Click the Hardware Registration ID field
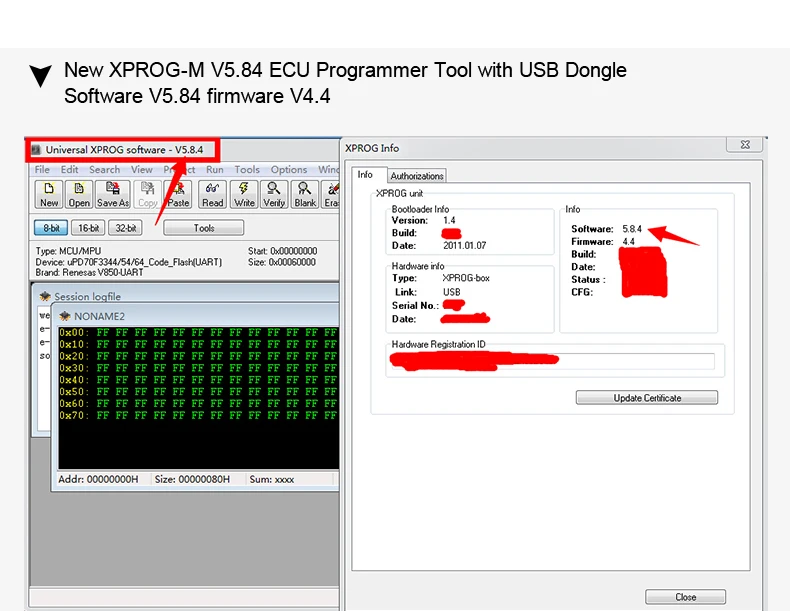 pos(553,361)
